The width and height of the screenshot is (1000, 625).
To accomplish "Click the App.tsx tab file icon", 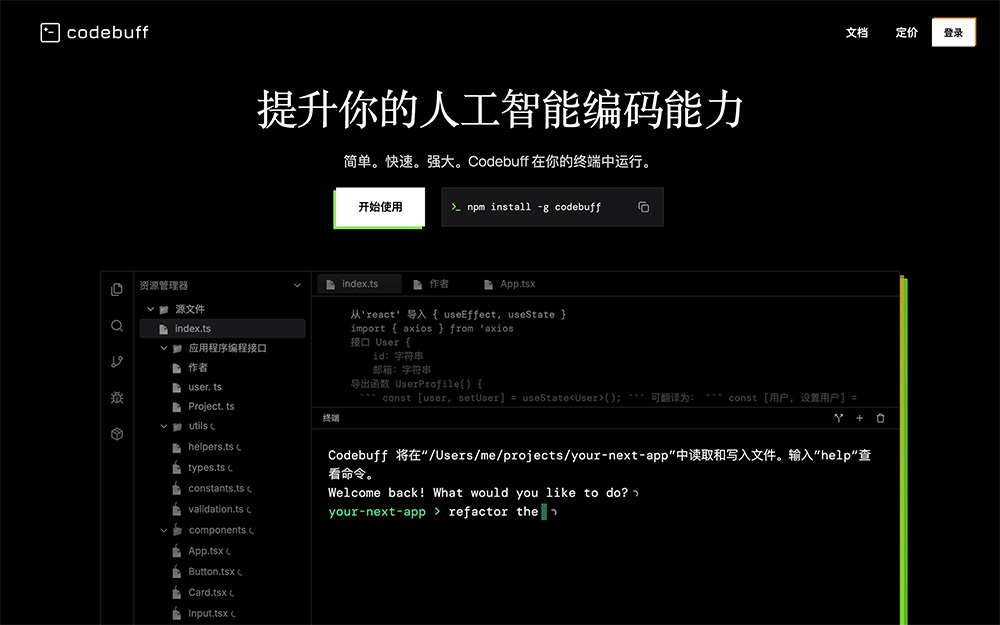I will [489, 284].
